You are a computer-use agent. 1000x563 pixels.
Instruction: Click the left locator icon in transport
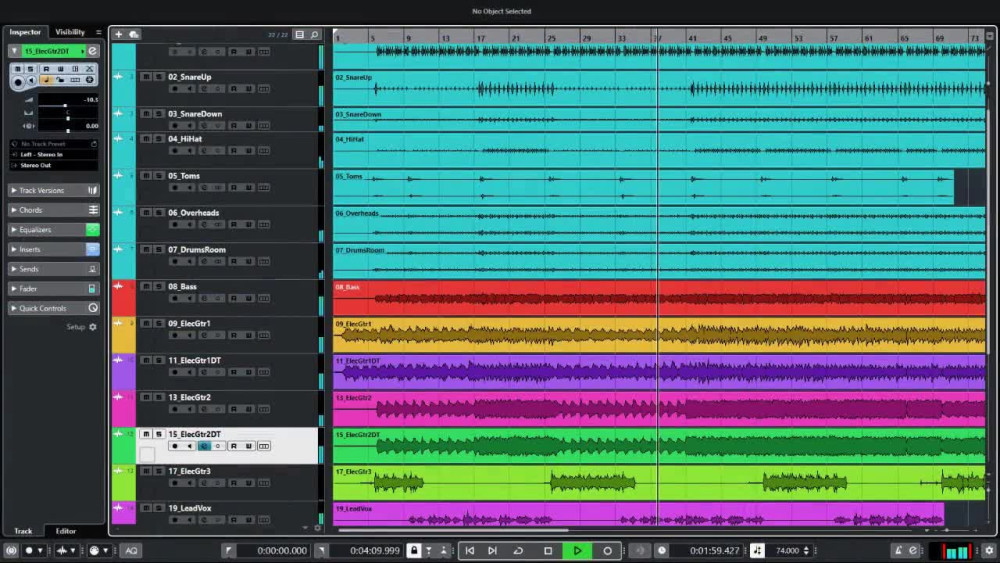228,550
